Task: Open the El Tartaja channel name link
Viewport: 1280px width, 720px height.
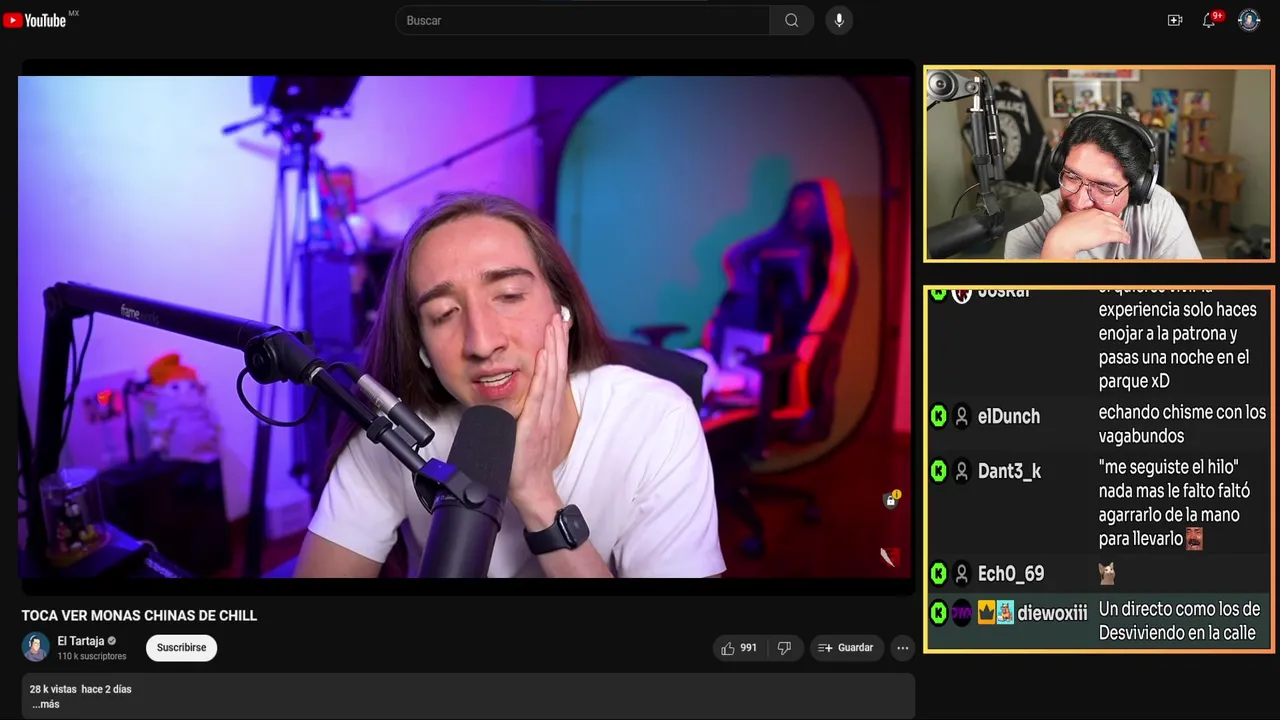Action: pyautogui.click(x=81, y=641)
